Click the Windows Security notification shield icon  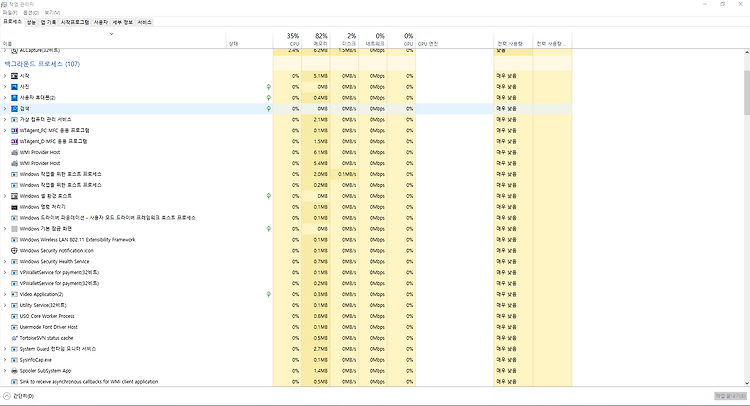point(14,251)
